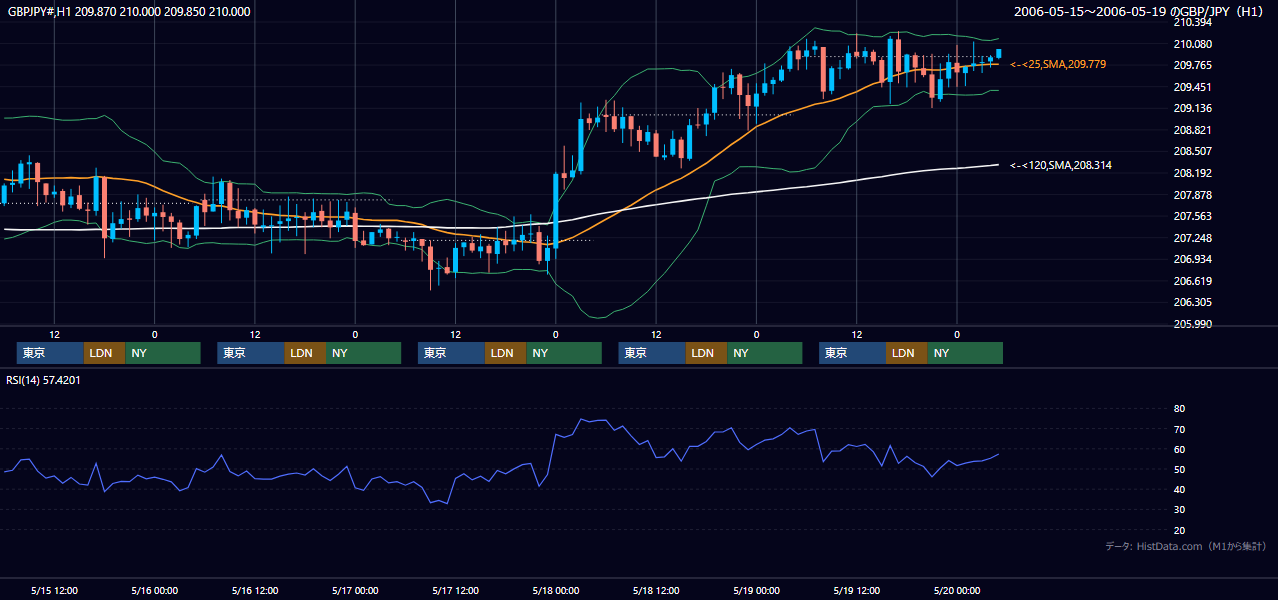Image resolution: width=1278 pixels, height=600 pixels.
Task: Click price axis label 209.451
Action: [x=1192, y=87]
